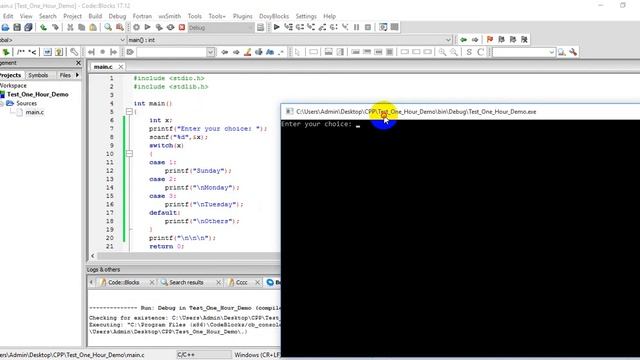Jump back with the green left arrow
The image size is (640, 360).
(463, 40)
